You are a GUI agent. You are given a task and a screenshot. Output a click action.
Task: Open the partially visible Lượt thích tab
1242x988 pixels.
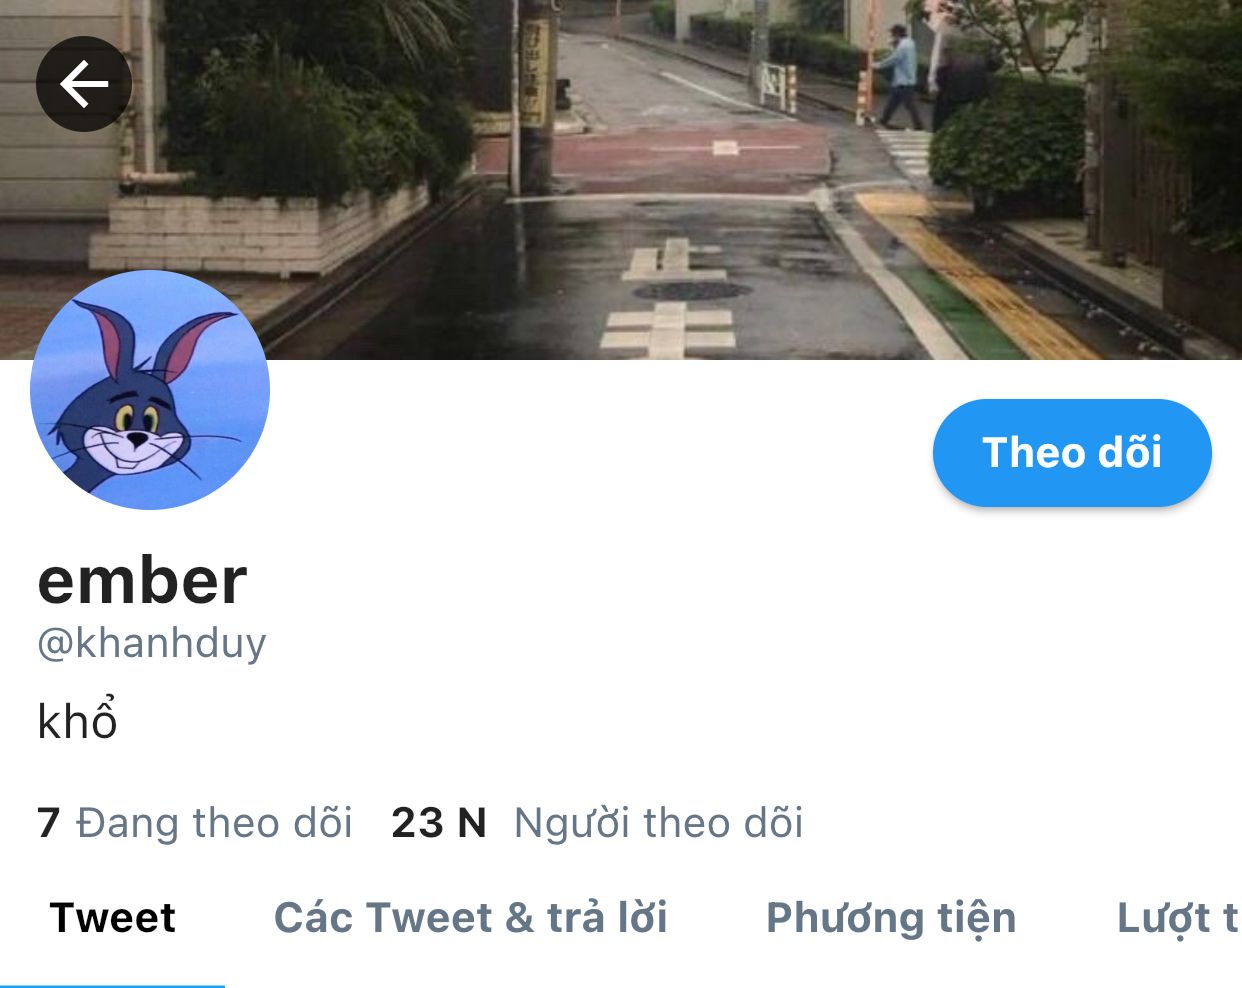1178,918
